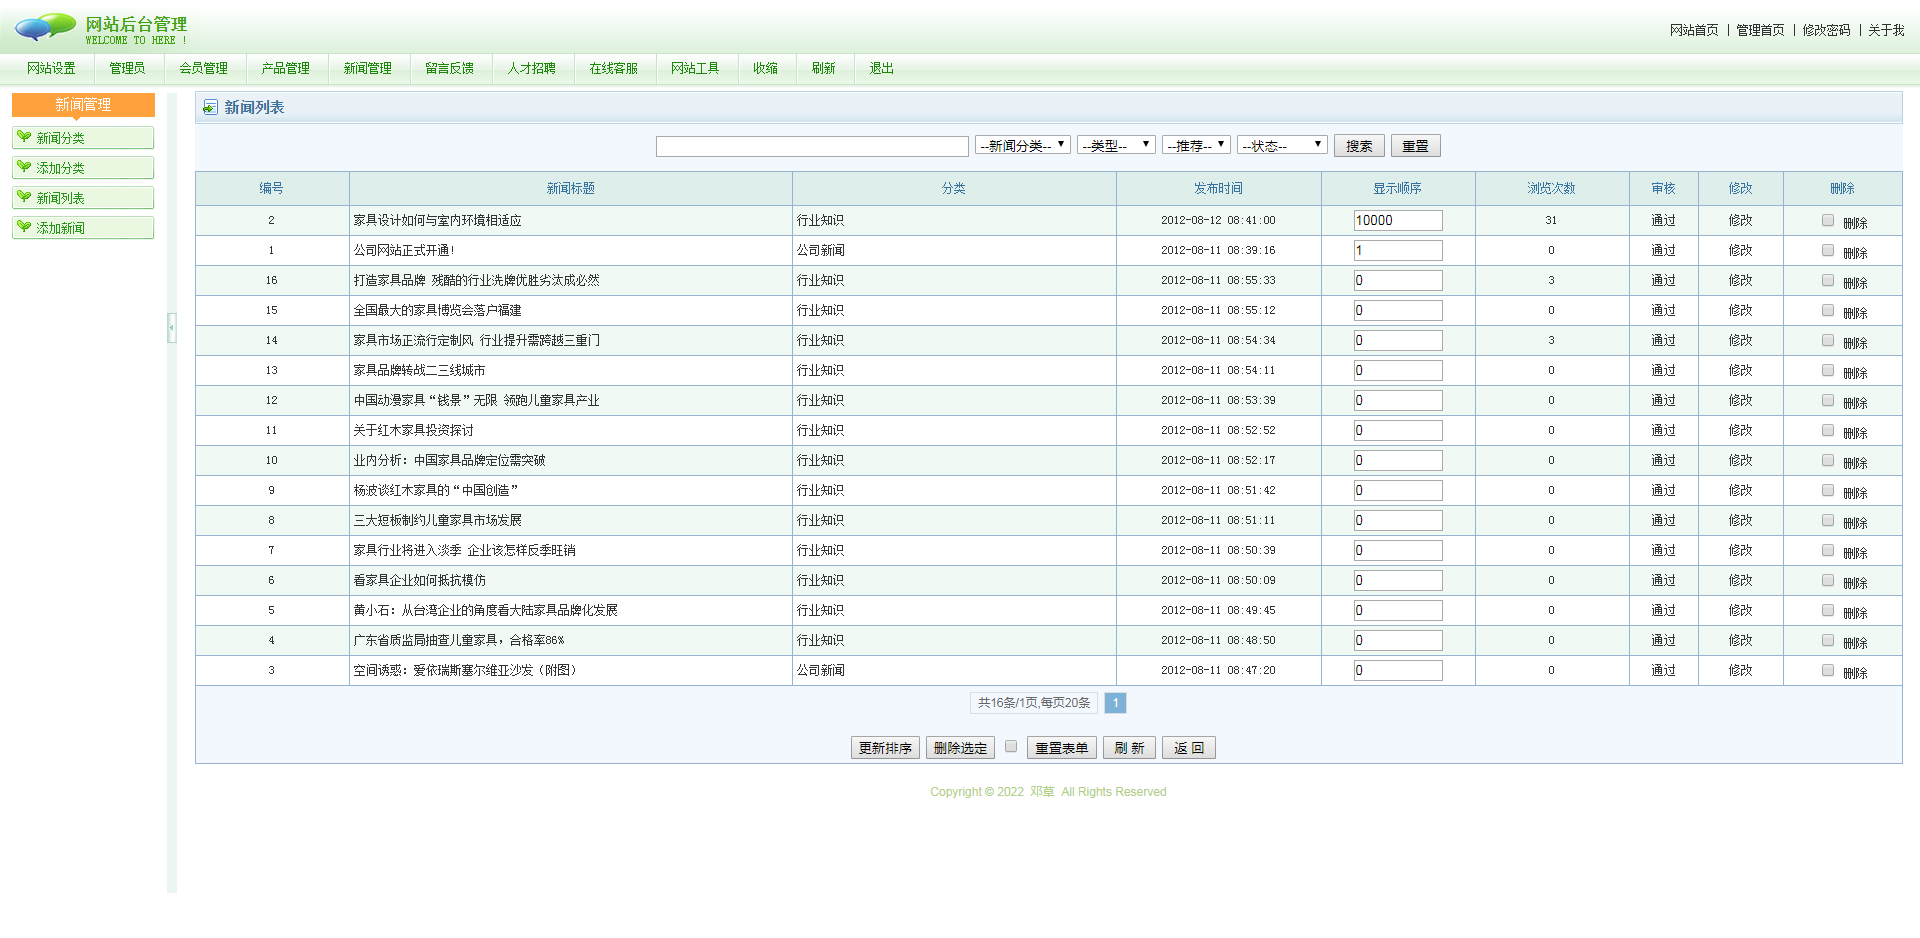Click the 新闻标题 column header
The width and height of the screenshot is (1920, 938).
click(x=570, y=188)
